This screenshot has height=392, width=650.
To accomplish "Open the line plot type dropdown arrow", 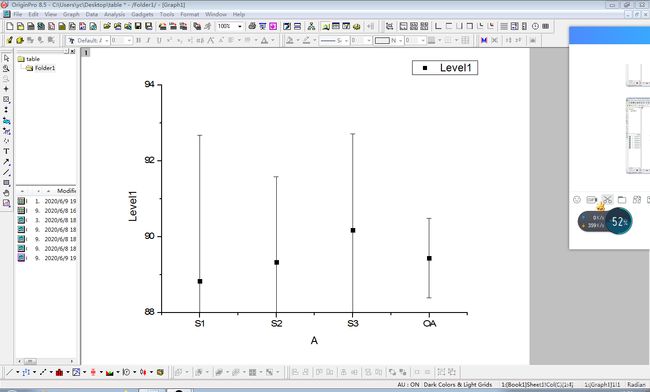I will coord(17,372).
